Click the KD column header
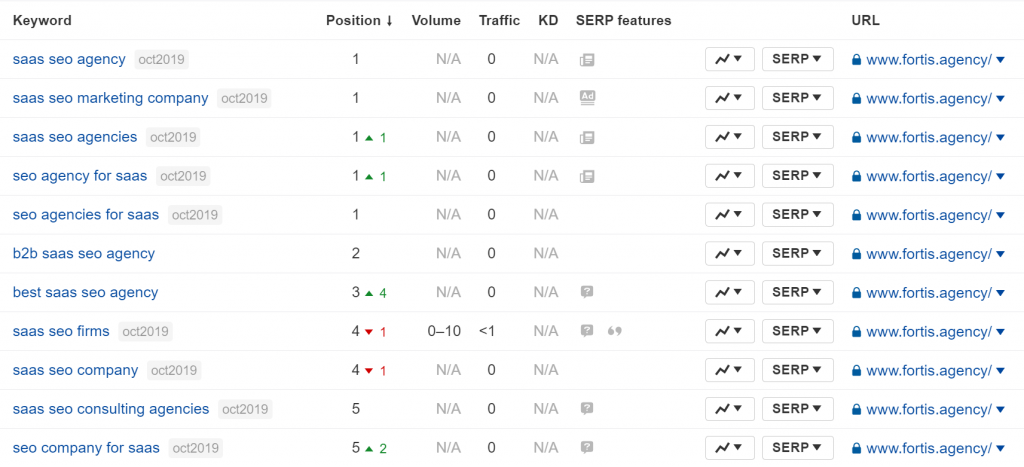1024x467 pixels. [x=548, y=20]
